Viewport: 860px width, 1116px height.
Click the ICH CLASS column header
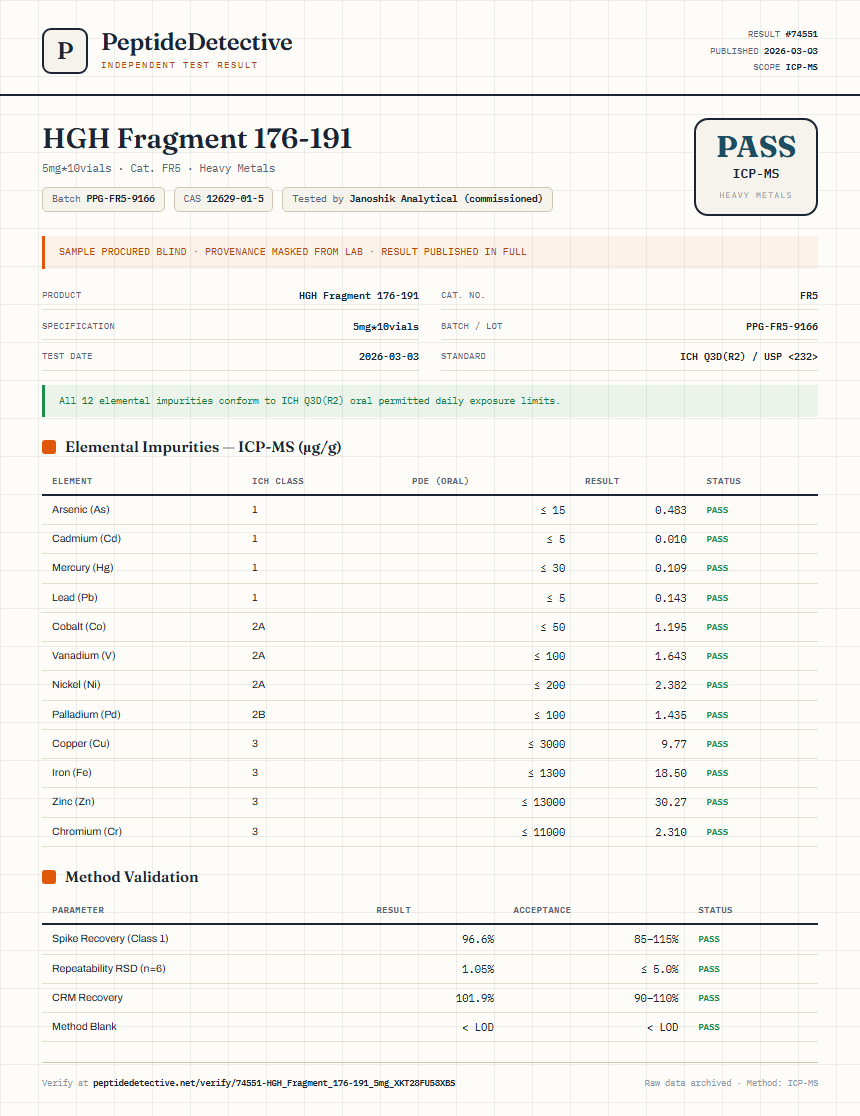(278, 481)
